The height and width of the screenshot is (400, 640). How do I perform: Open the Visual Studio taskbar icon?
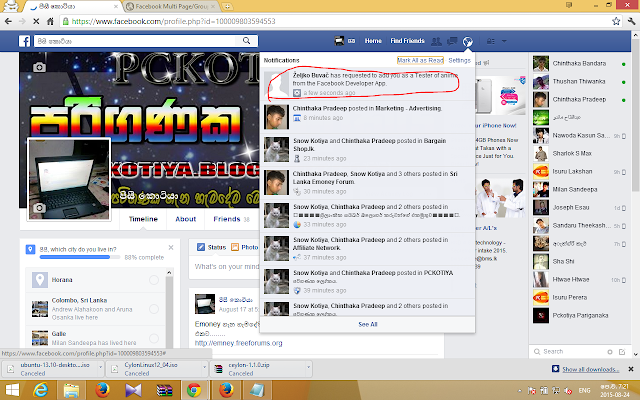click(133, 390)
